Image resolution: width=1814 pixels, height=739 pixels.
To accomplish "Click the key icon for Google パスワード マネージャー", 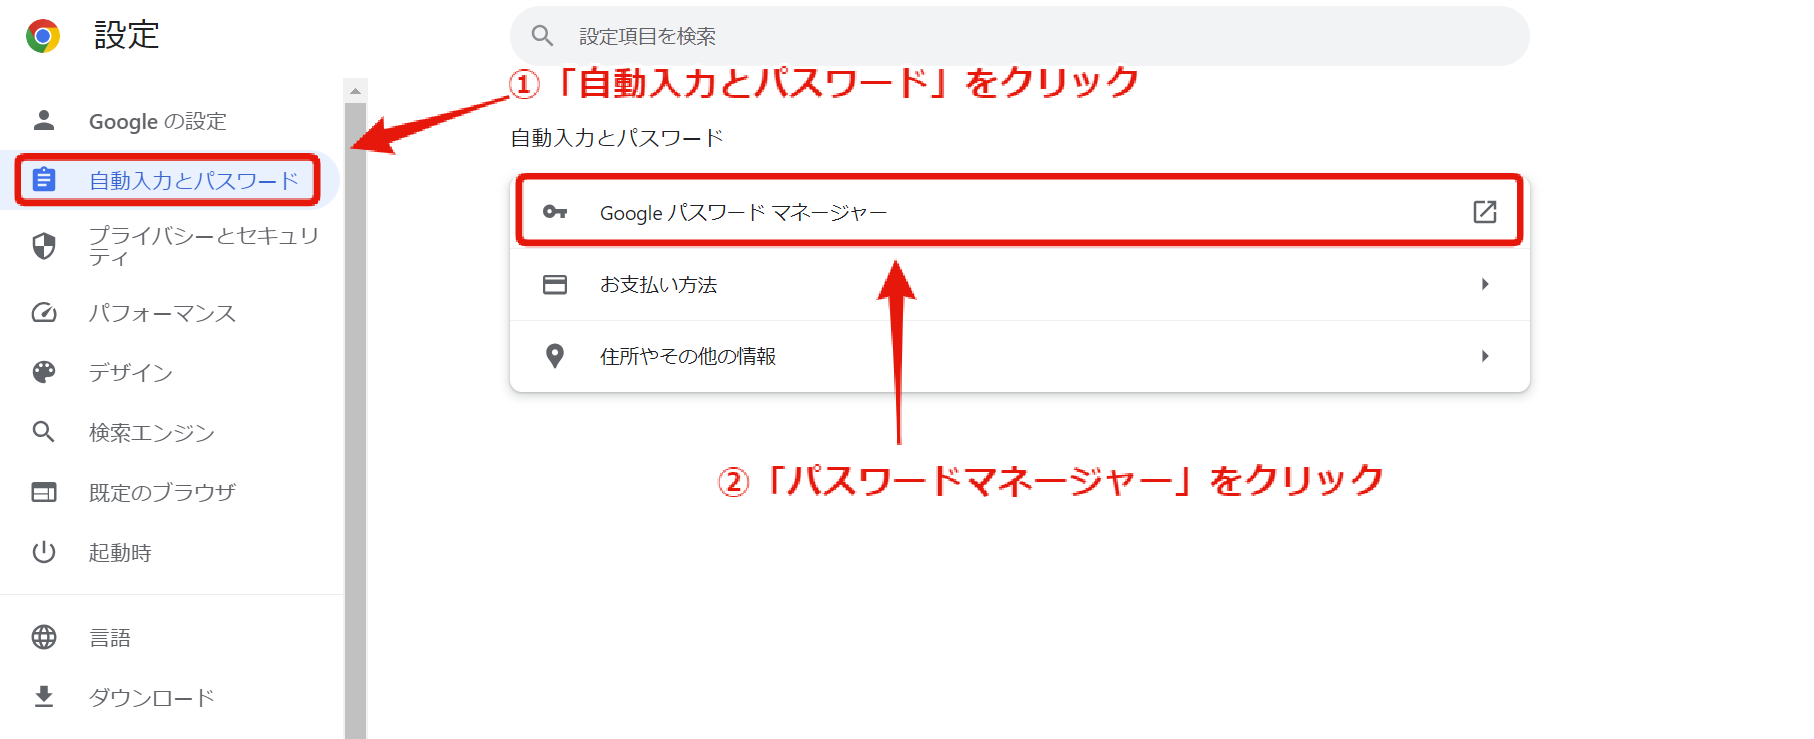I will tap(555, 212).
